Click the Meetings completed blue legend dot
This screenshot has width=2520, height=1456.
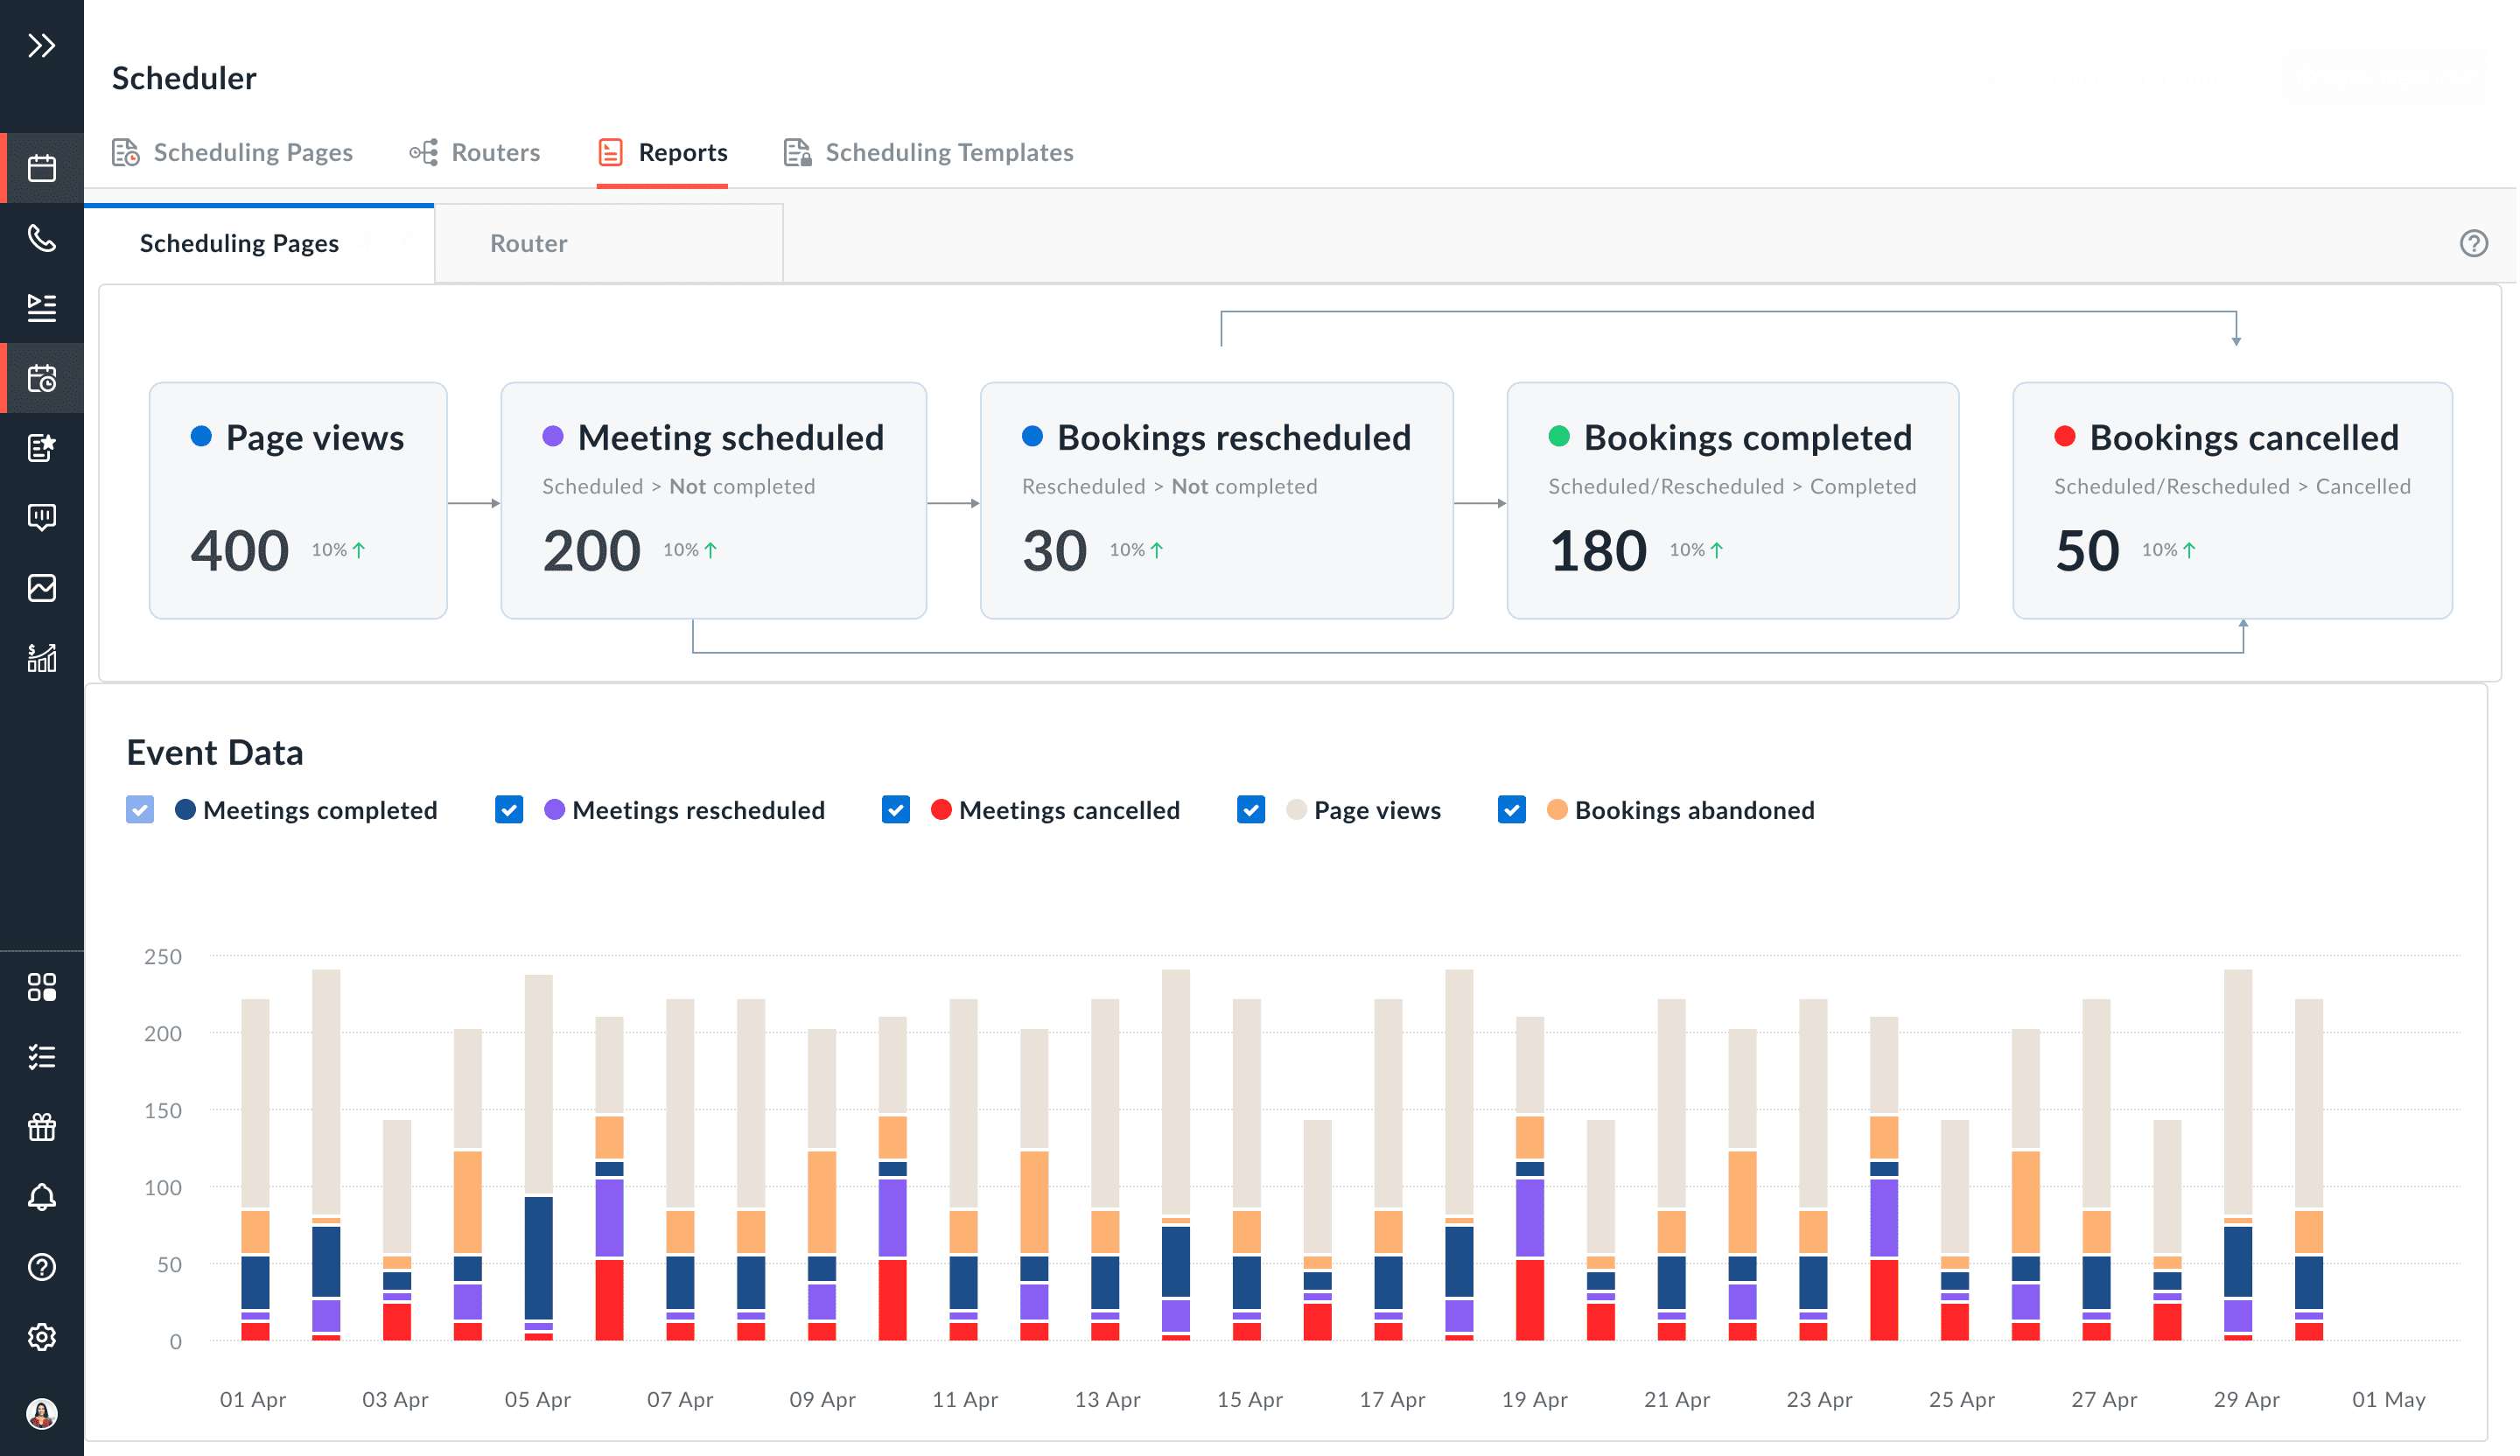(185, 810)
